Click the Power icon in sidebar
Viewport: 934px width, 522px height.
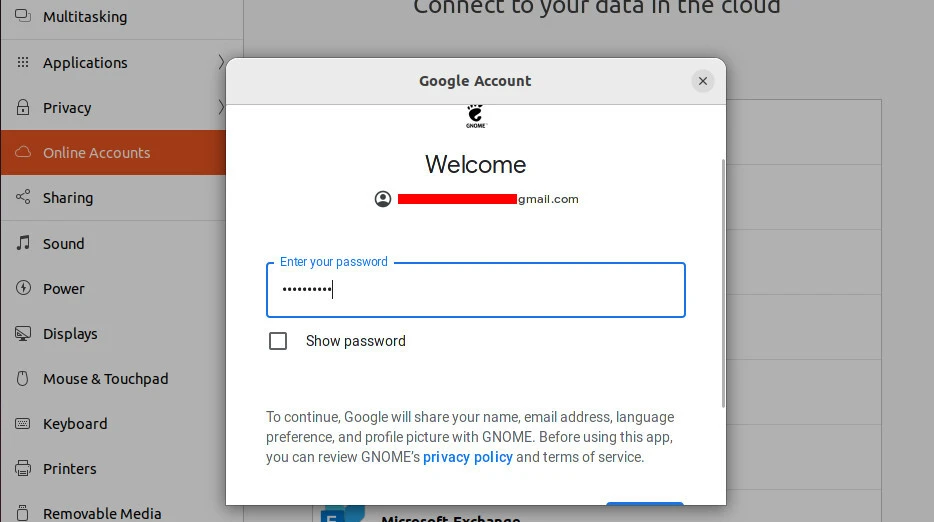click(x=22, y=288)
